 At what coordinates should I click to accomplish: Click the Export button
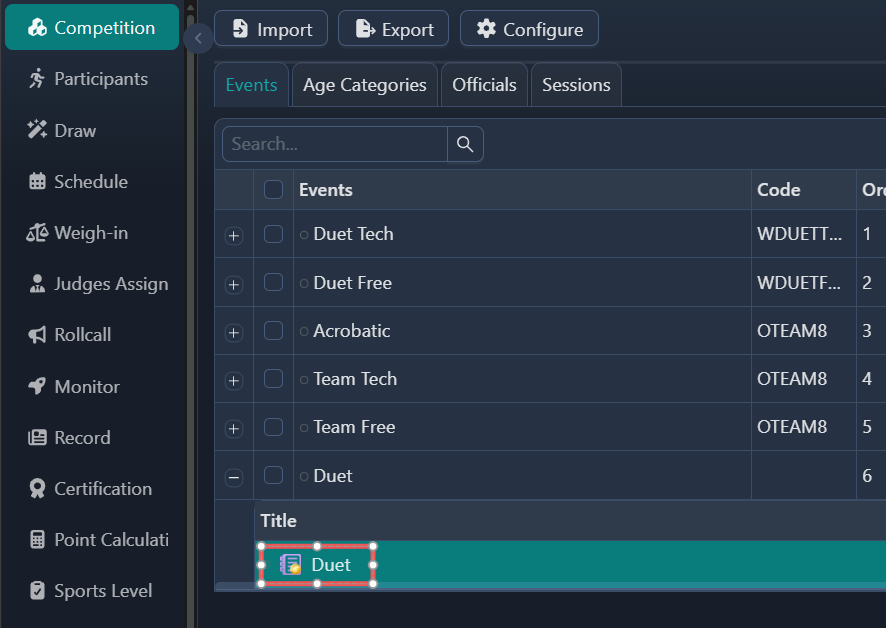click(x=393, y=28)
